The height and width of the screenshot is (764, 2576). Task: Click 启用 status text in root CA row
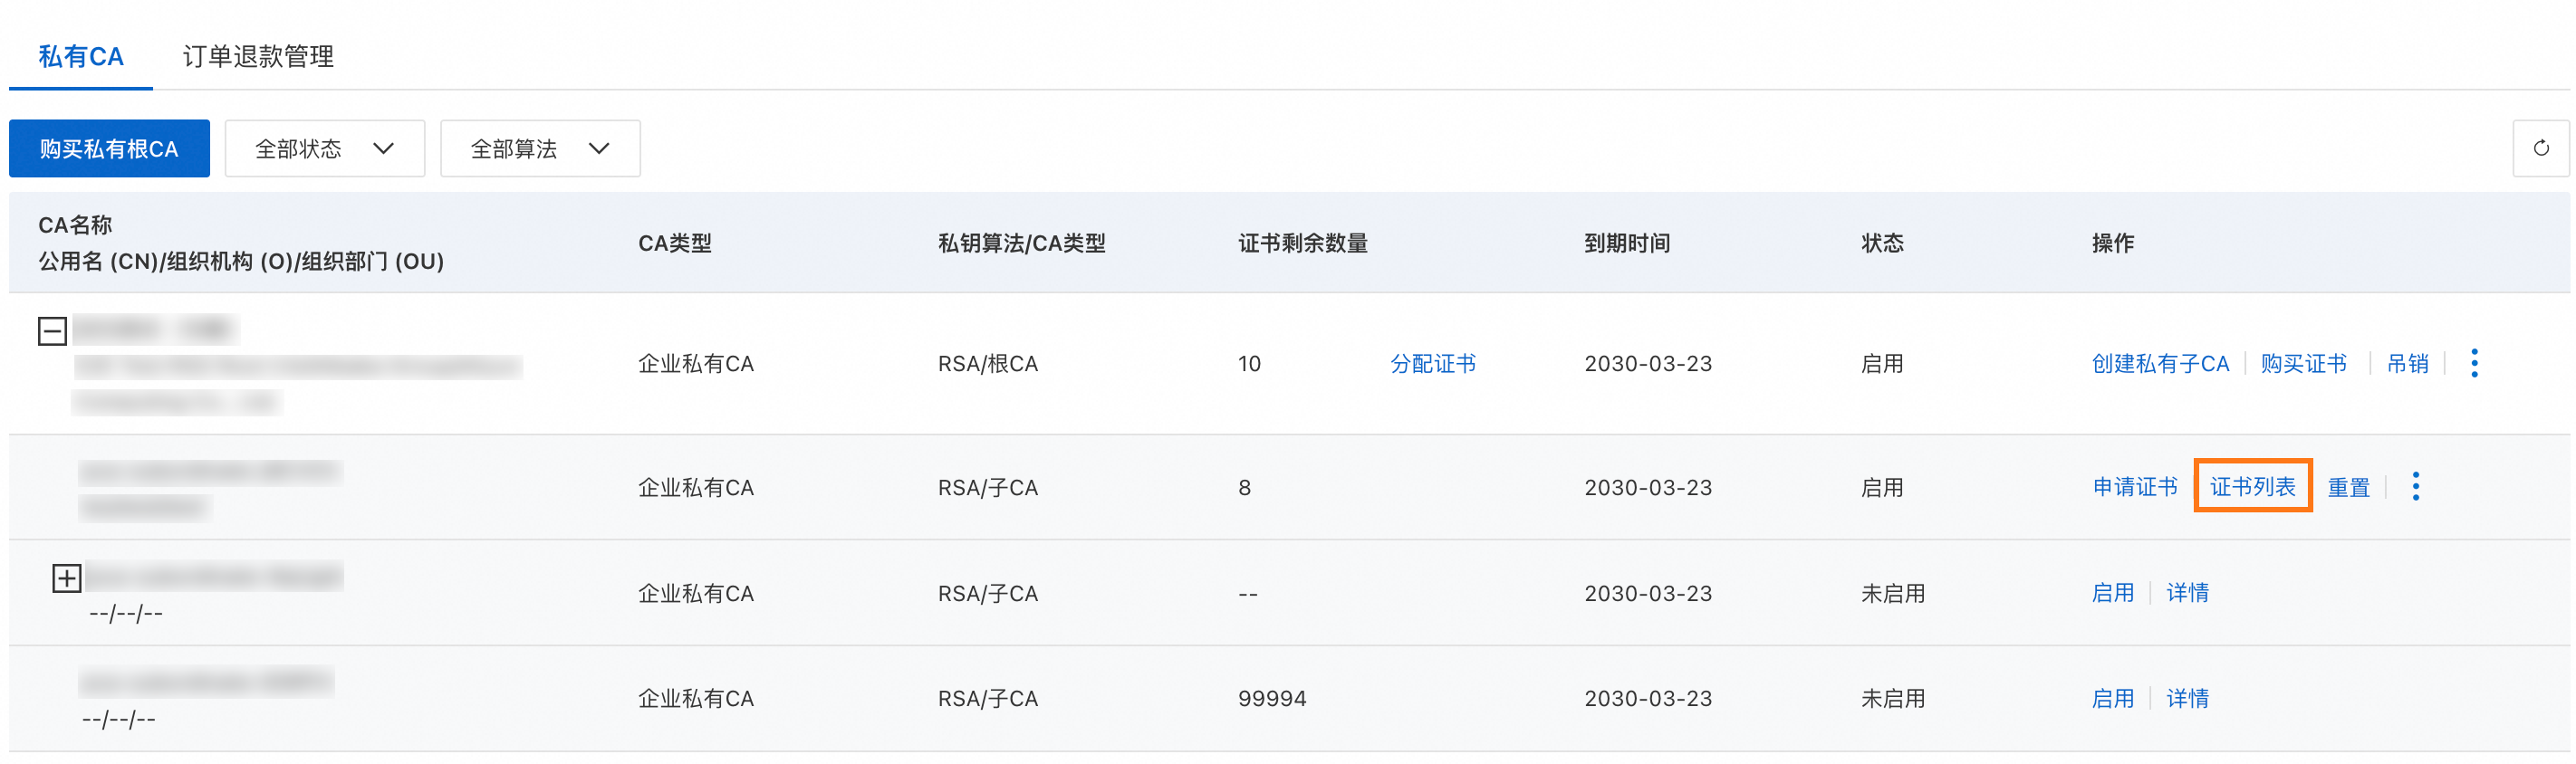(x=1881, y=364)
